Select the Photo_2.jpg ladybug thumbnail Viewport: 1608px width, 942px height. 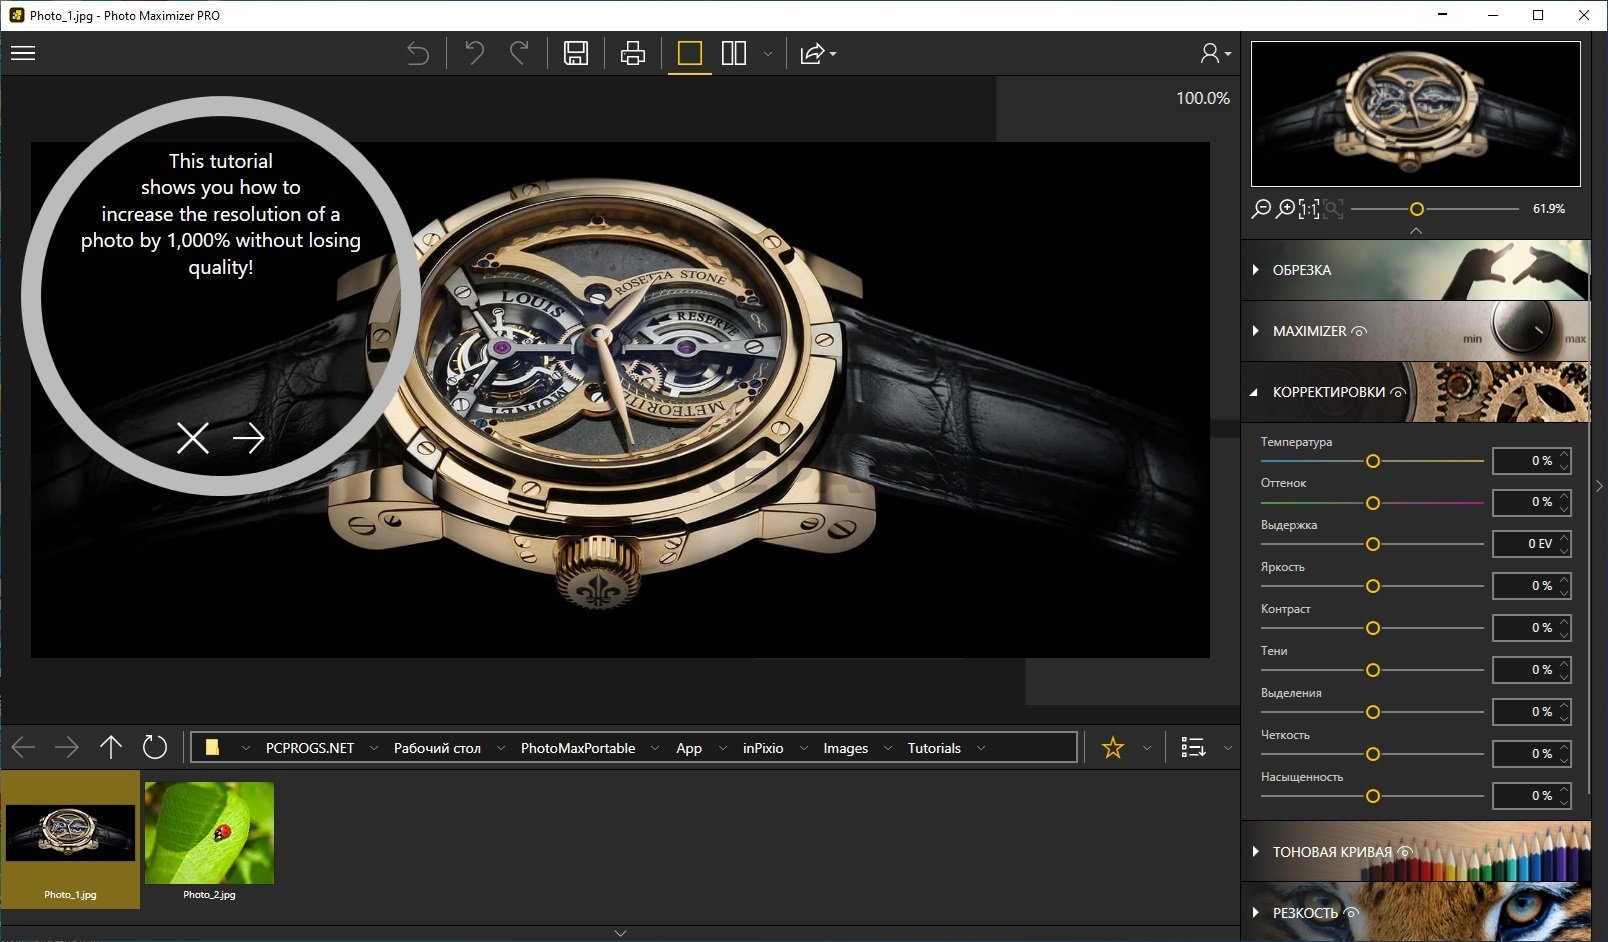coord(209,834)
